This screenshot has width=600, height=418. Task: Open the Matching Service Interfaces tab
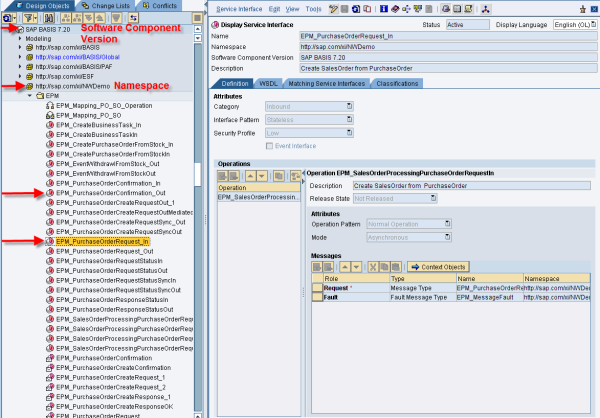pos(327,83)
